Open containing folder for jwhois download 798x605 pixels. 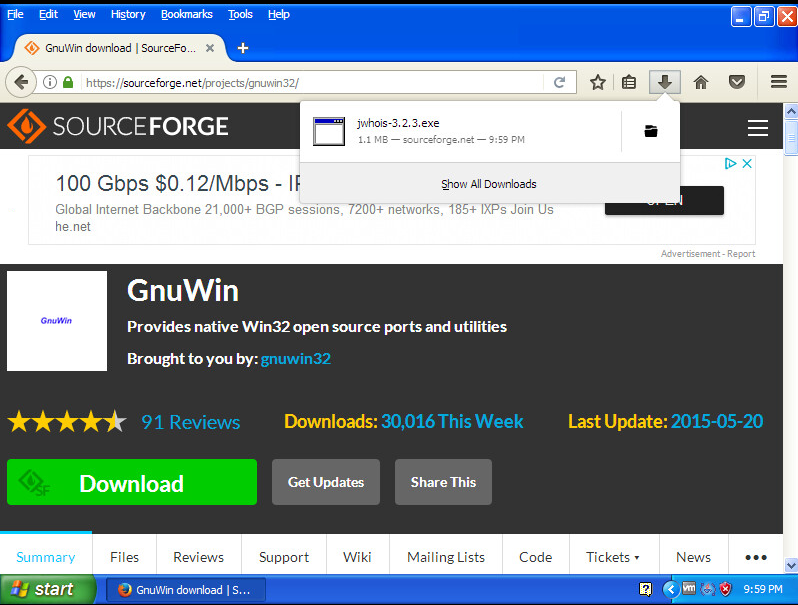click(651, 131)
